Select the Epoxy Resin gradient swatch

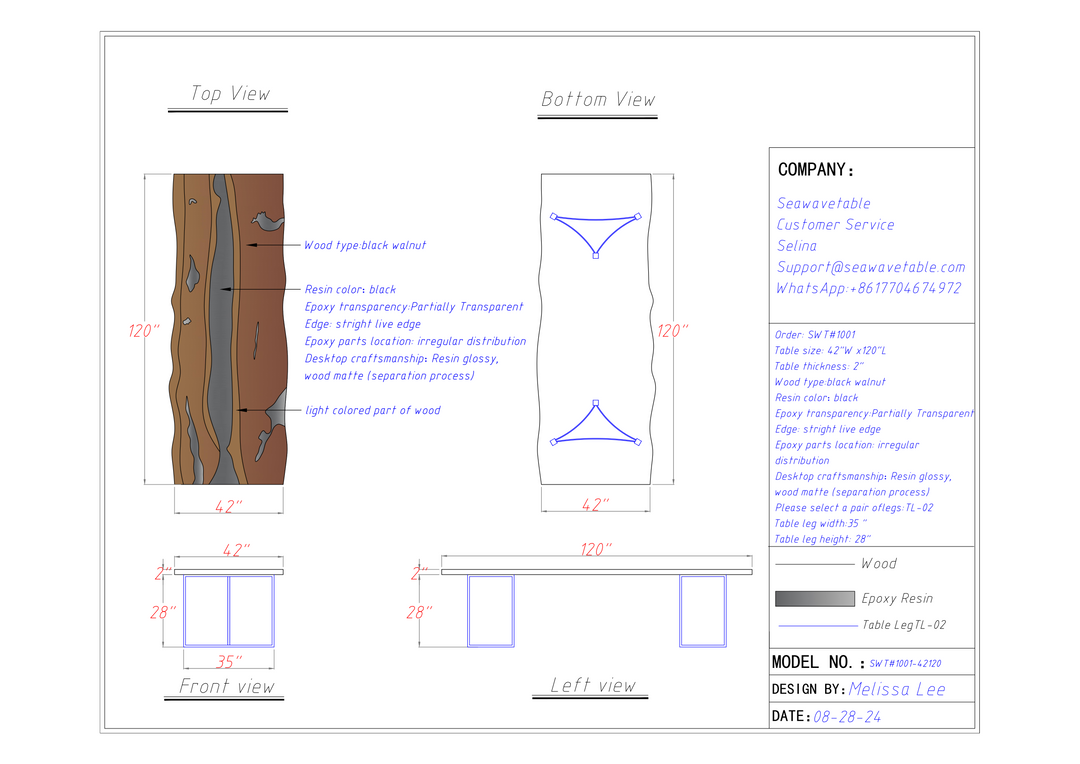pos(814,599)
